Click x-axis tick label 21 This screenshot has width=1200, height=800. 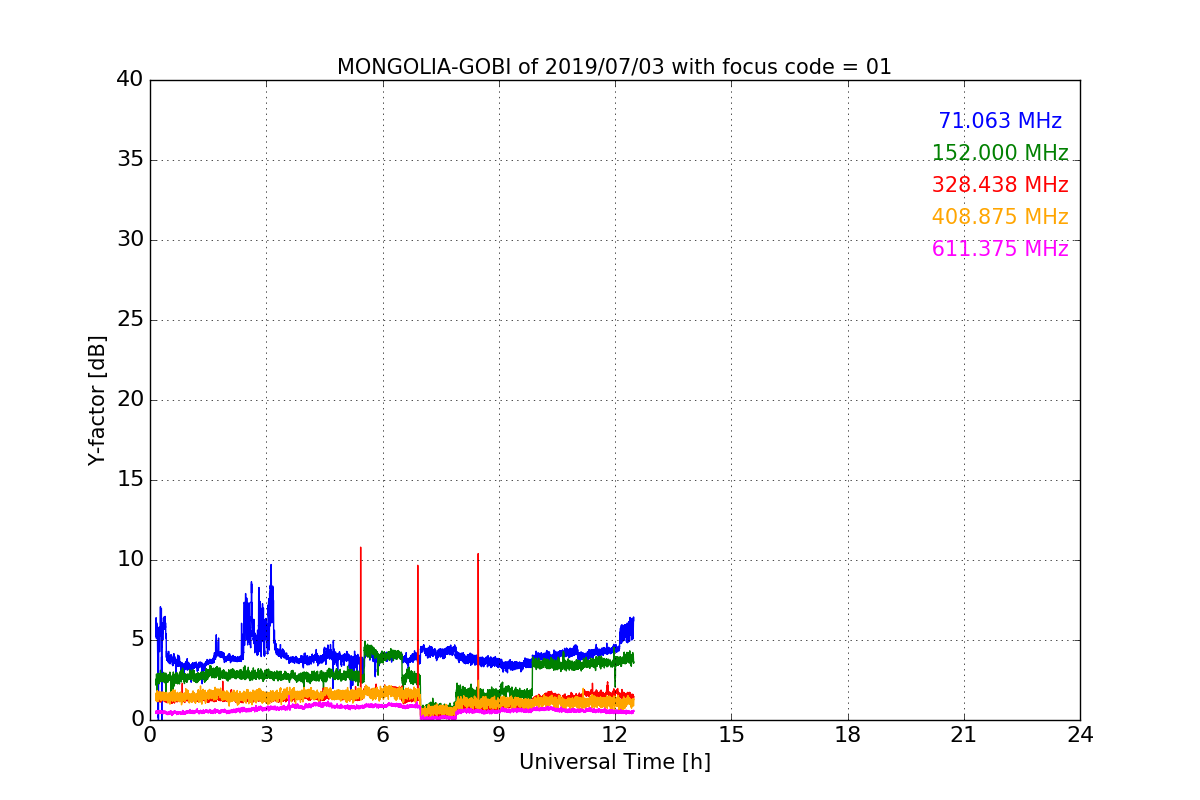coord(964,734)
